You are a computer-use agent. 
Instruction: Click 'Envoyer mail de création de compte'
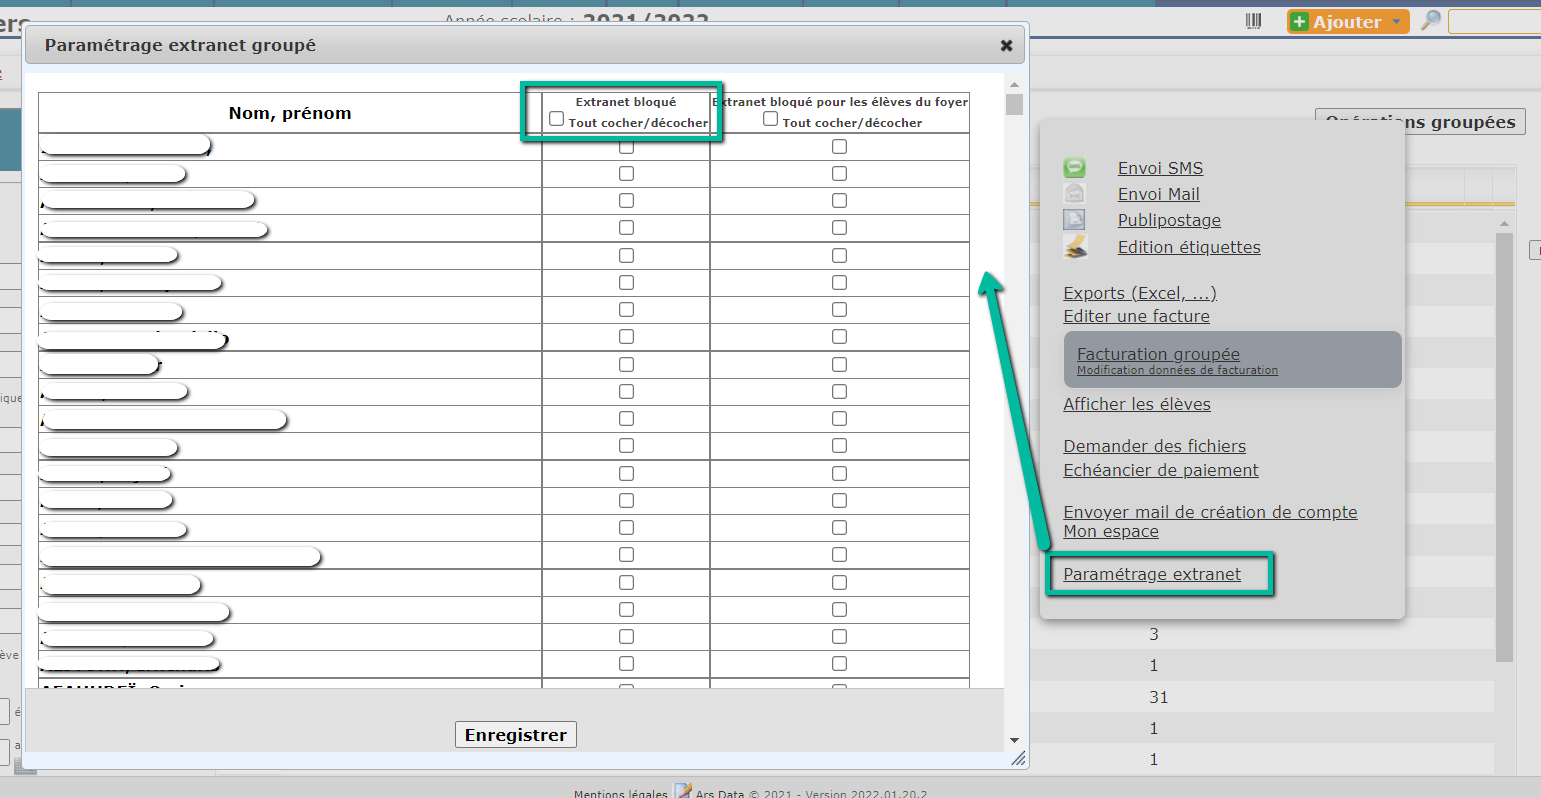point(1210,512)
